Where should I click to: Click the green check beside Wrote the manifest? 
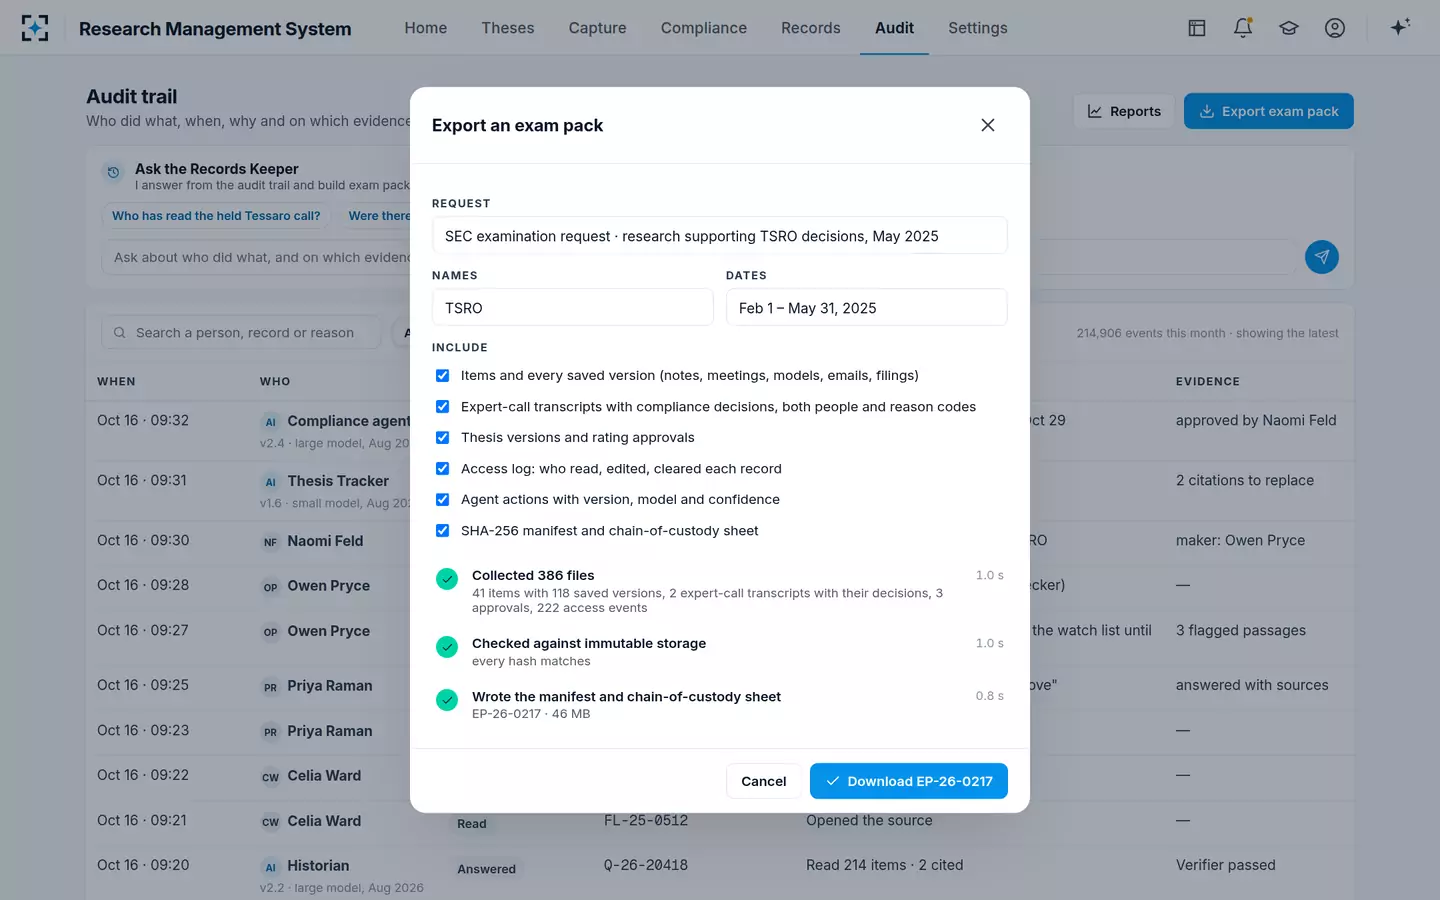pyautogui.click(x=447, y=700)
